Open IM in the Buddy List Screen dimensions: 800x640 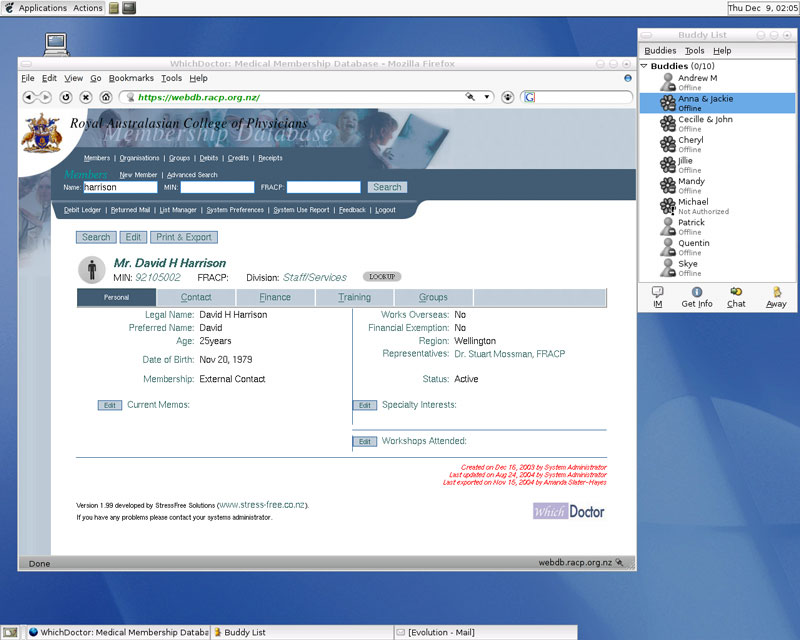[658, 297]
